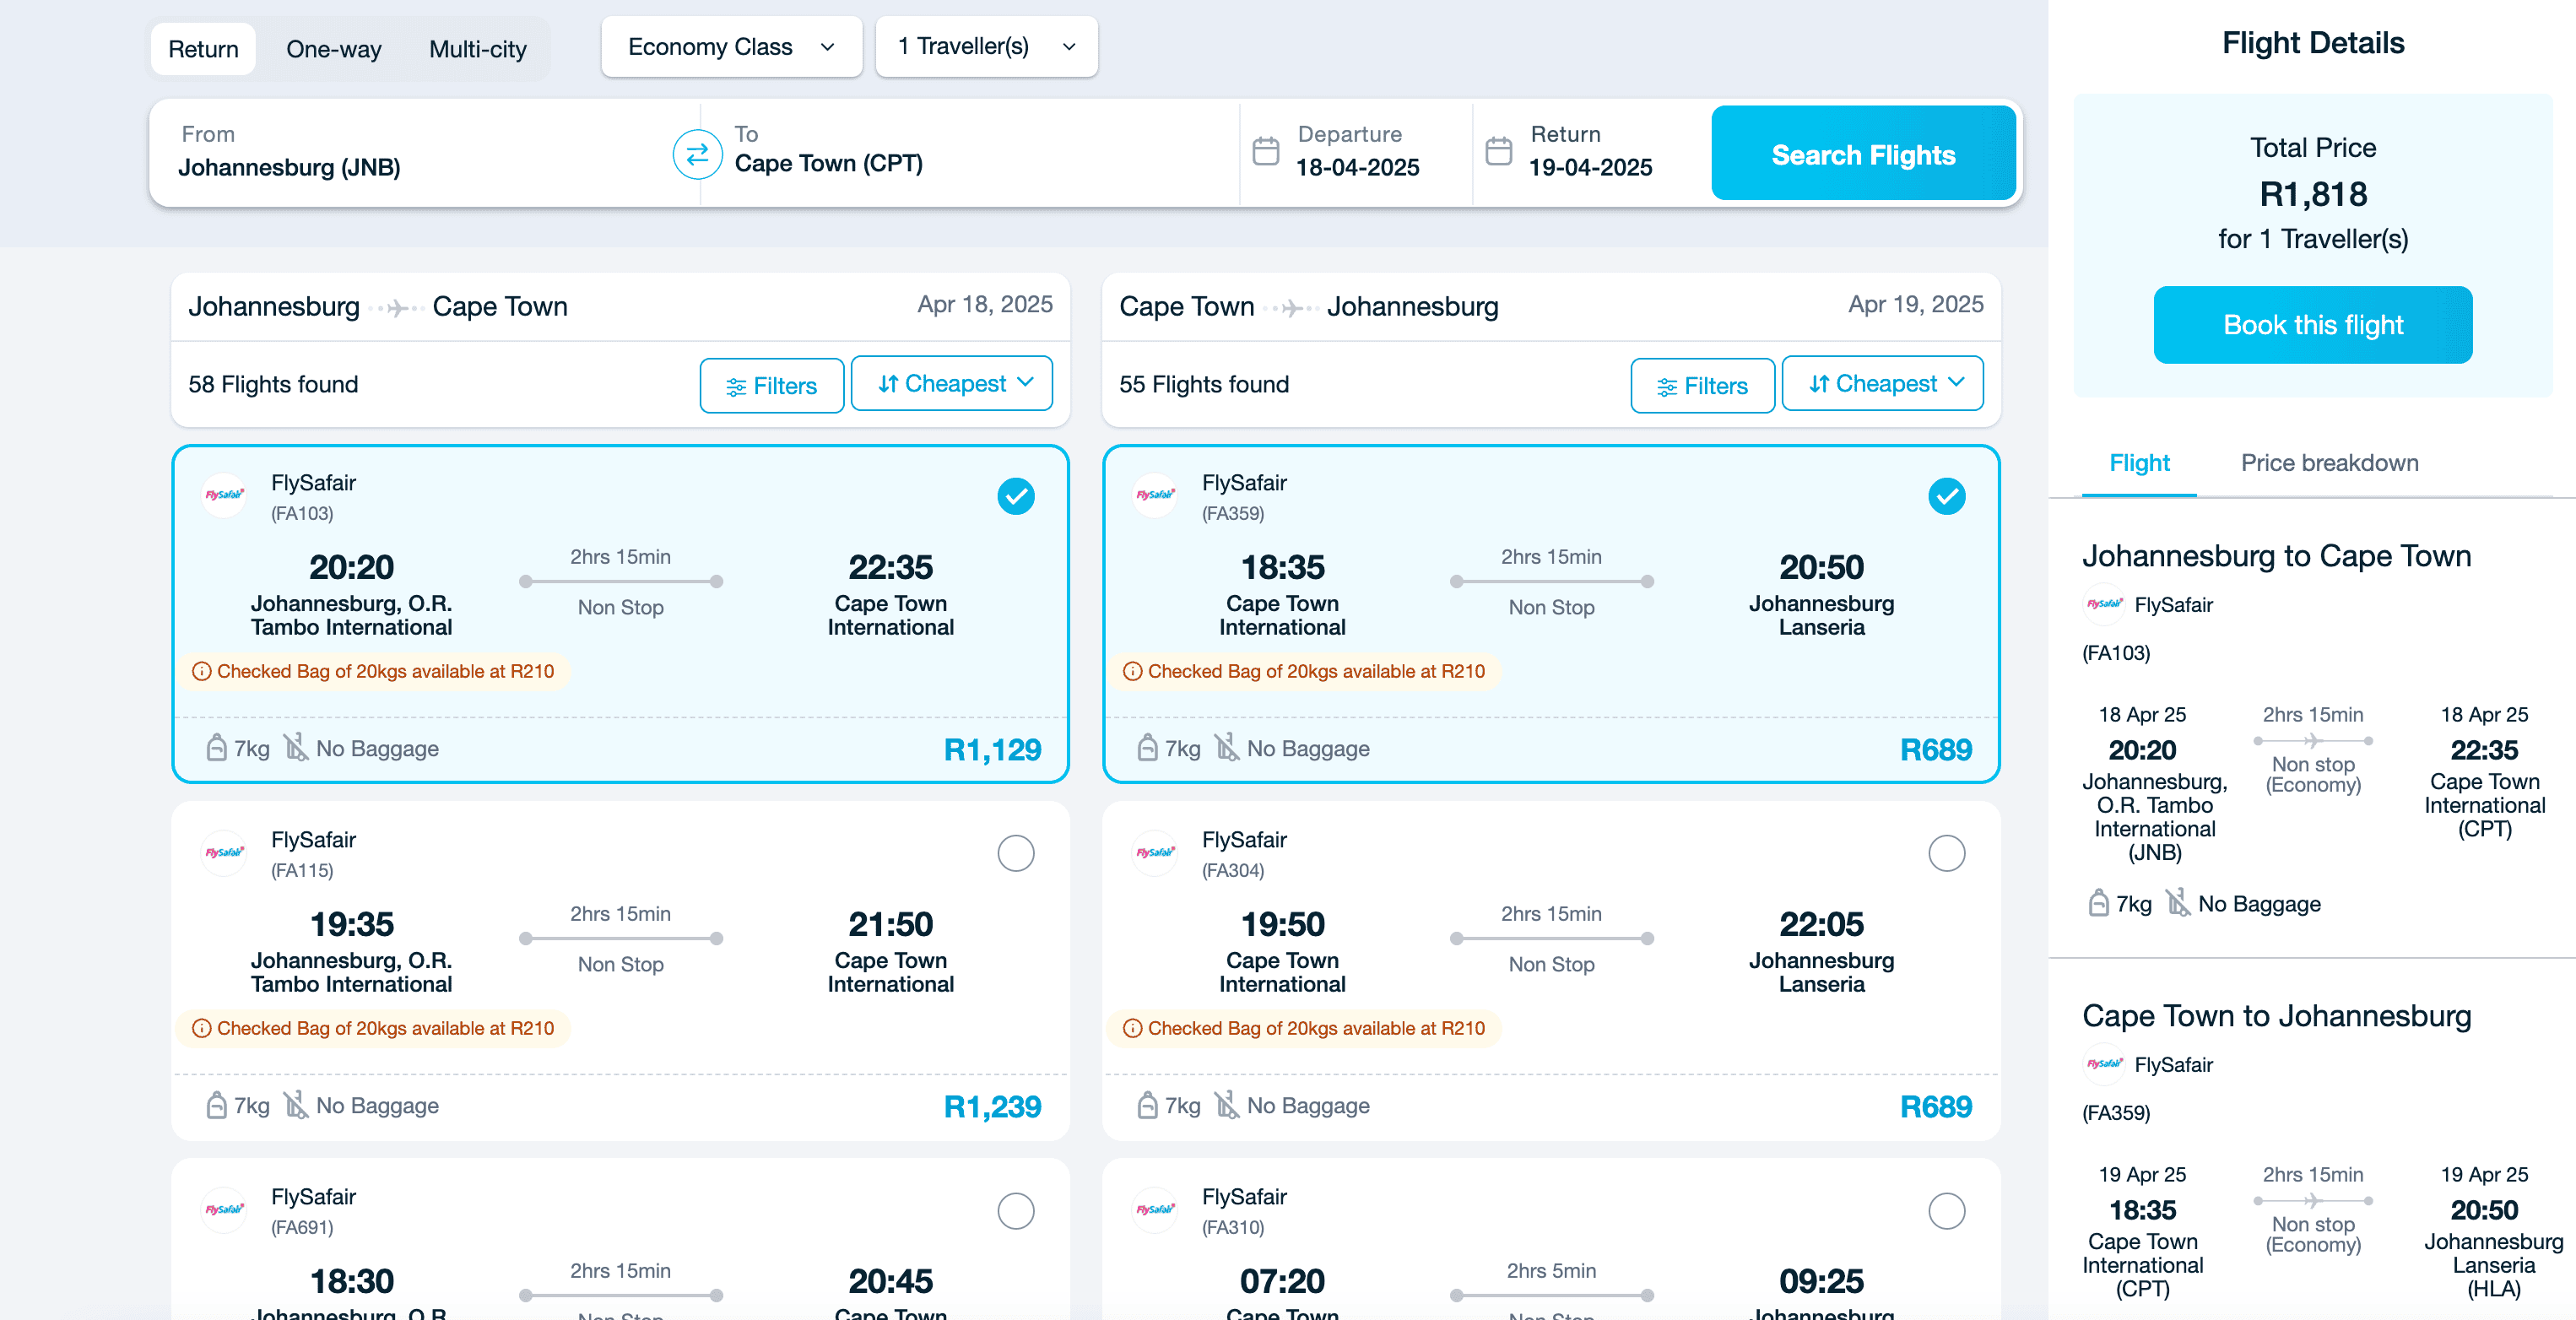Click FlySafair logo on return FA310 card
2576x1320 pixels.
pyautogui.click(x=1155, y=1209)
